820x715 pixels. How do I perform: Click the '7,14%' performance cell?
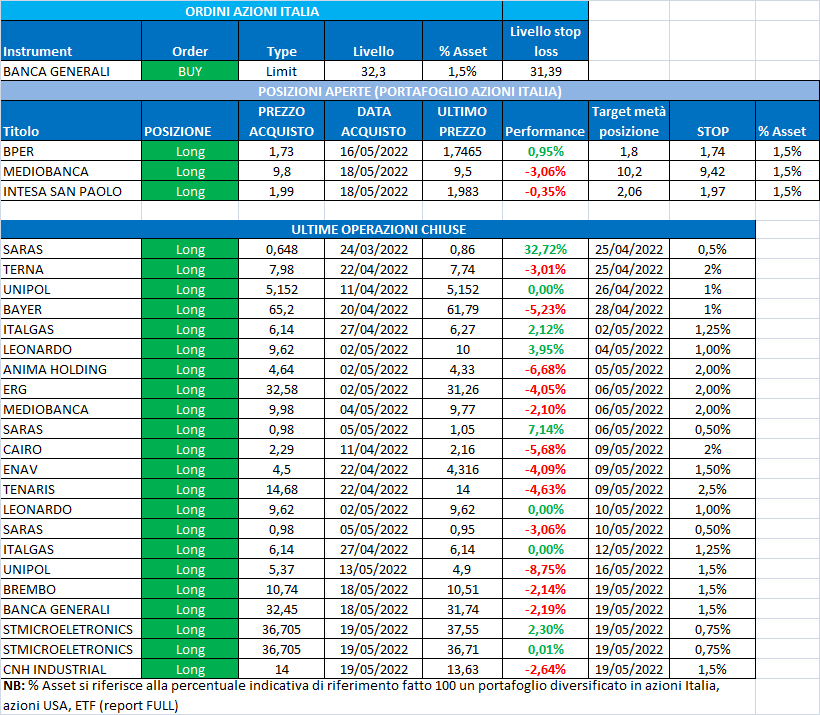point(545,429)
